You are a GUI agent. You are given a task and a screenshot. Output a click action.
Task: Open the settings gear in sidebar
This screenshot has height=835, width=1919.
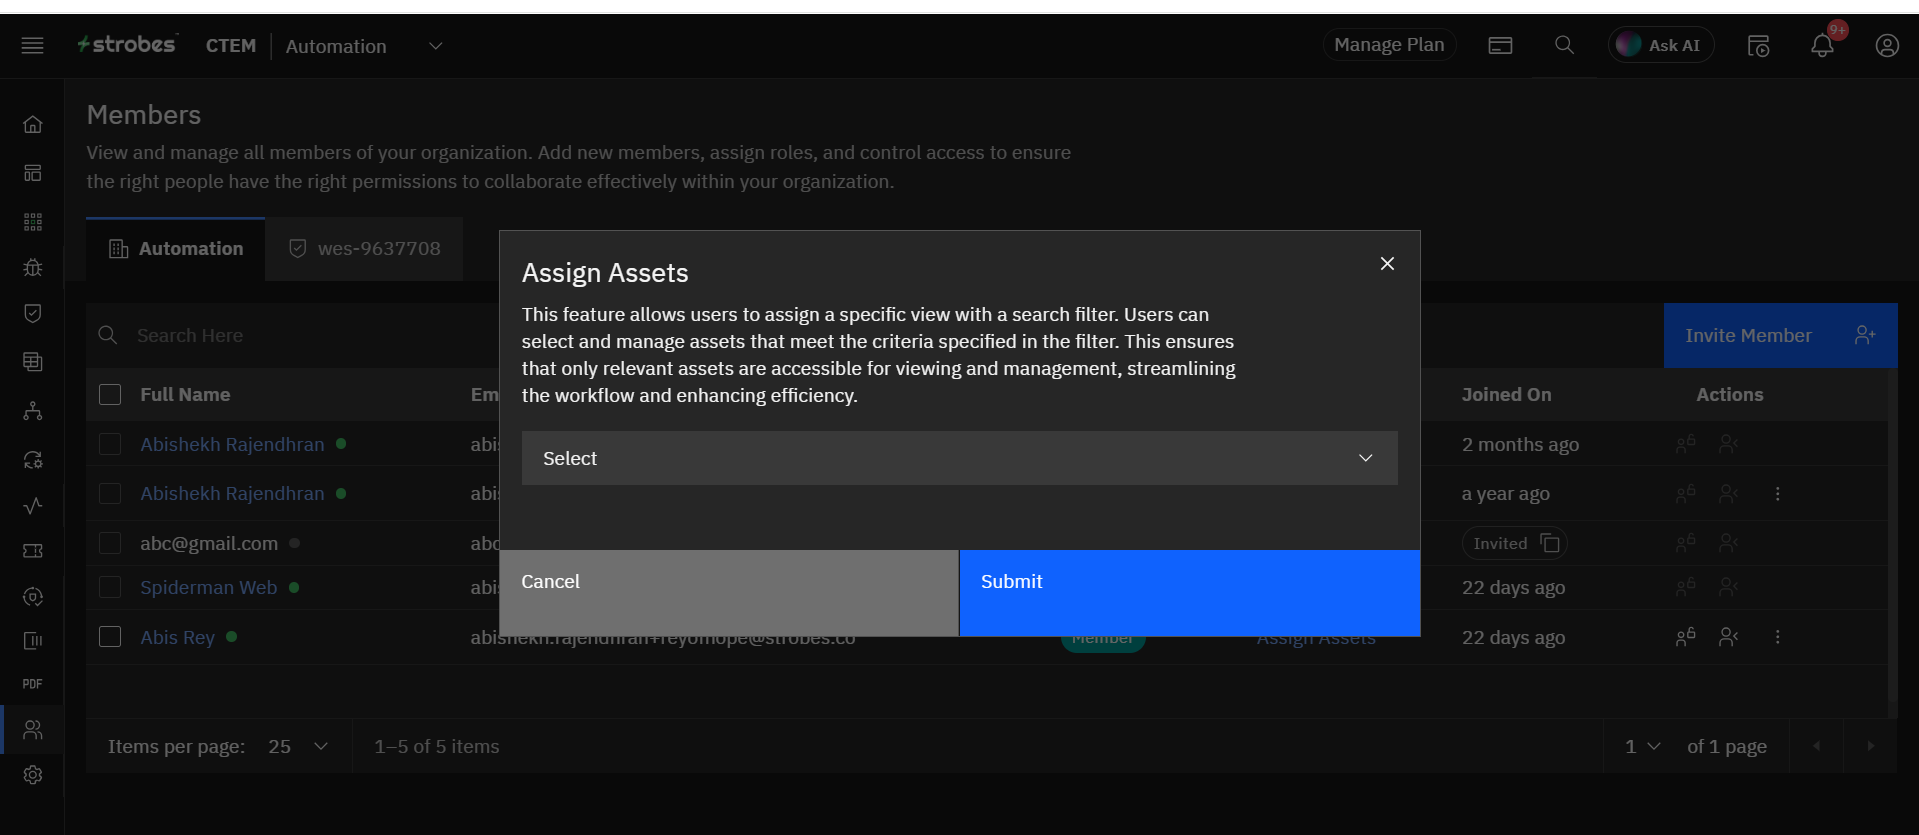(x=33, y=775)
